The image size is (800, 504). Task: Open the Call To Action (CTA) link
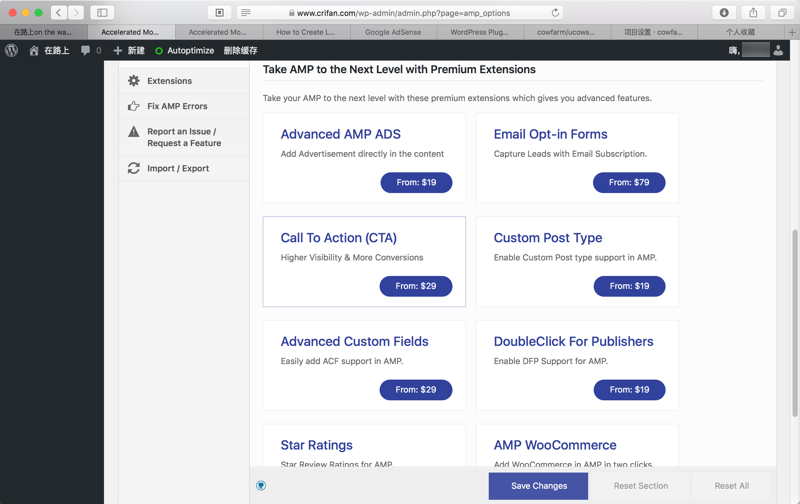[338, 238]
